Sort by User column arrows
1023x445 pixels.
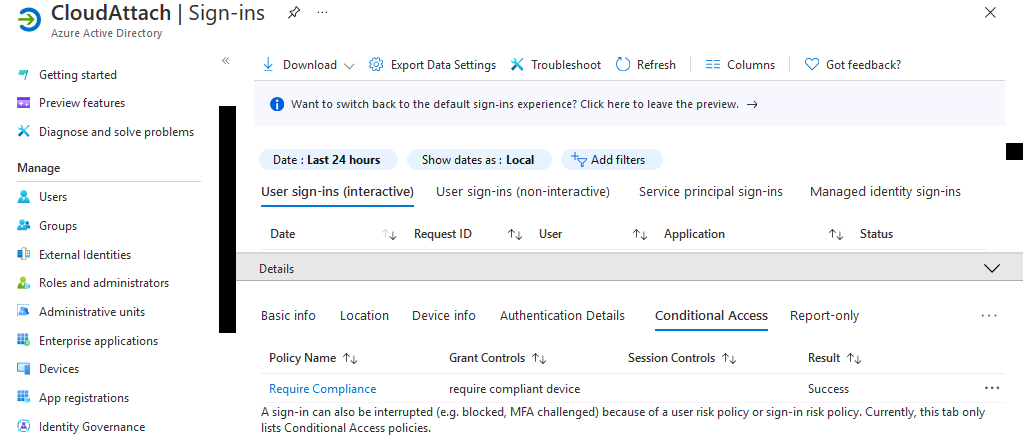640,234
